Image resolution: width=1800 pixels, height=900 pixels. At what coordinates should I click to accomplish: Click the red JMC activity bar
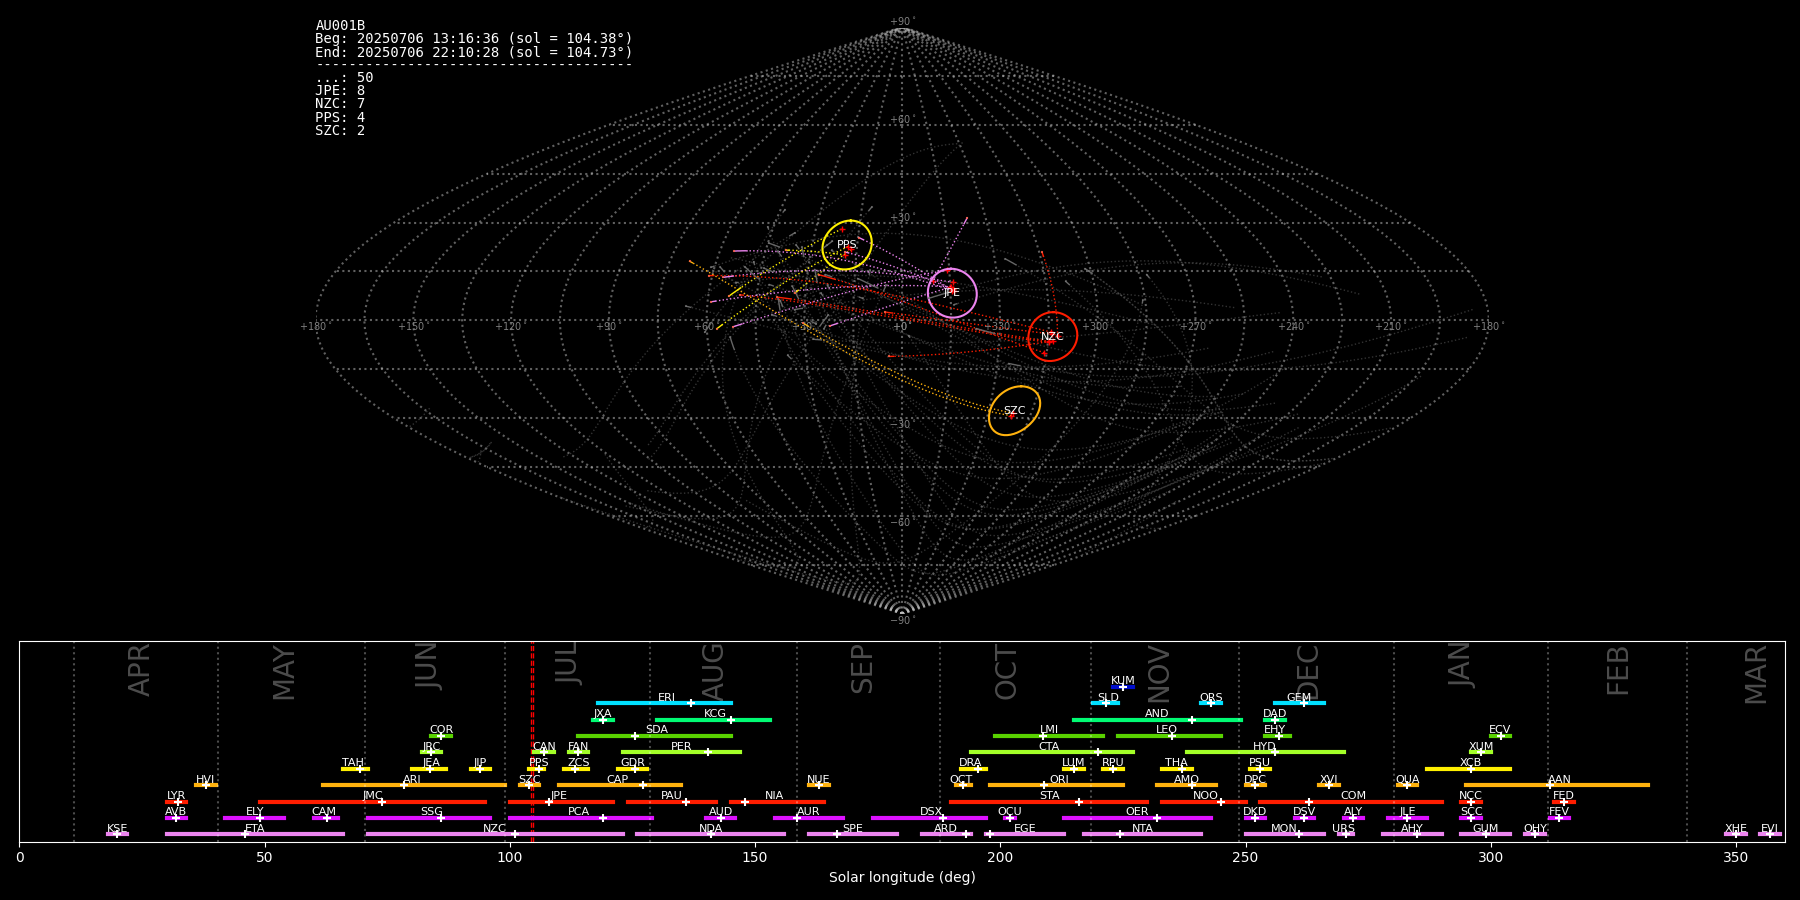373,802
